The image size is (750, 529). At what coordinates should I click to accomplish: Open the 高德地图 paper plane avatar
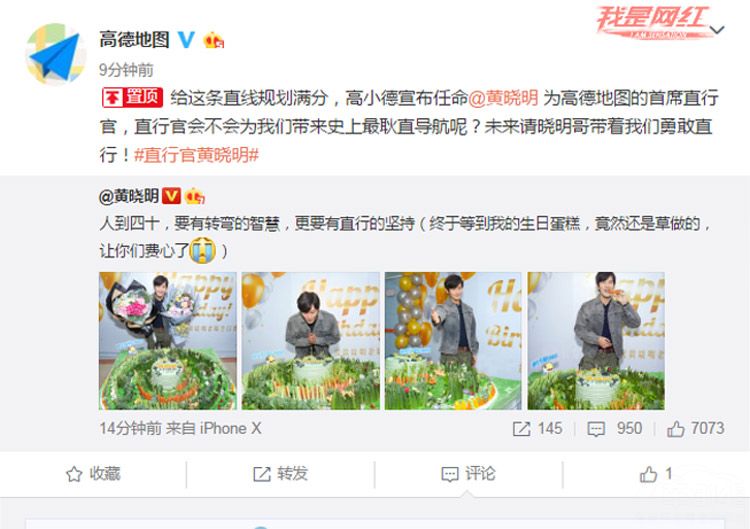pyautogui.click(x=55, y=54)
